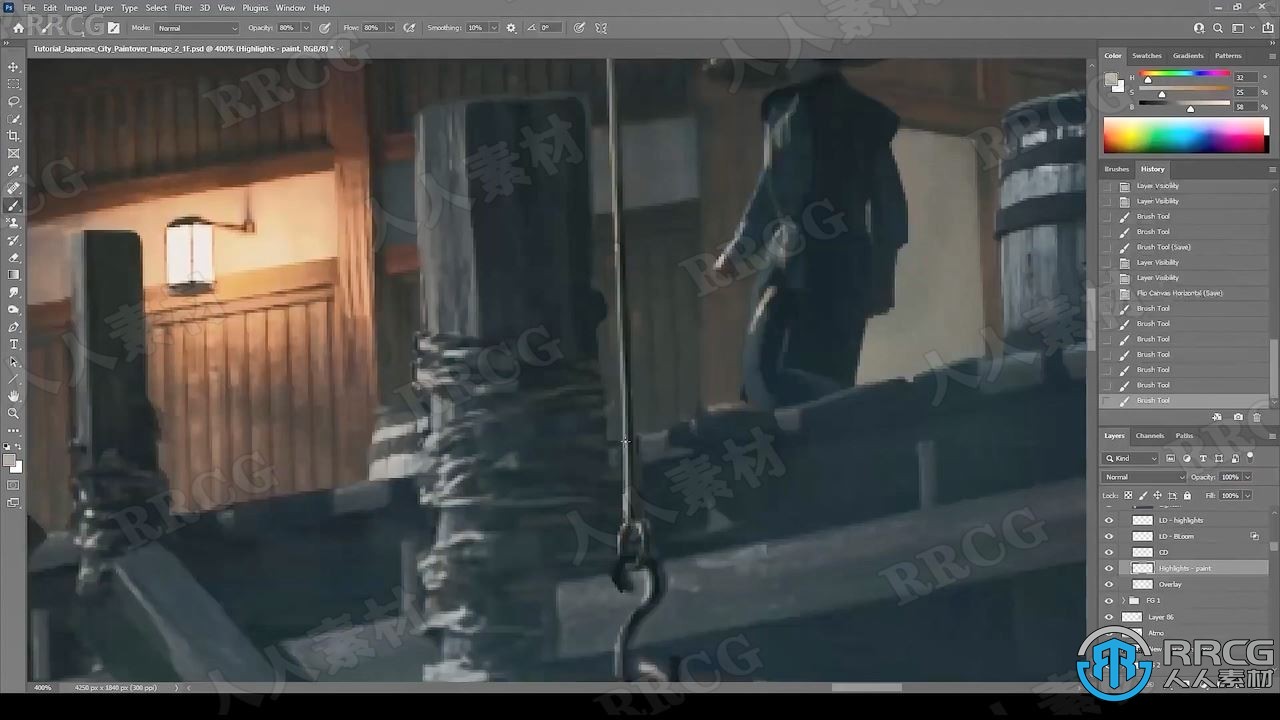This screenshot has height=720, width=1280.
Task: Open the layer Kind filter dropdown
Action: pos(1130,458)
